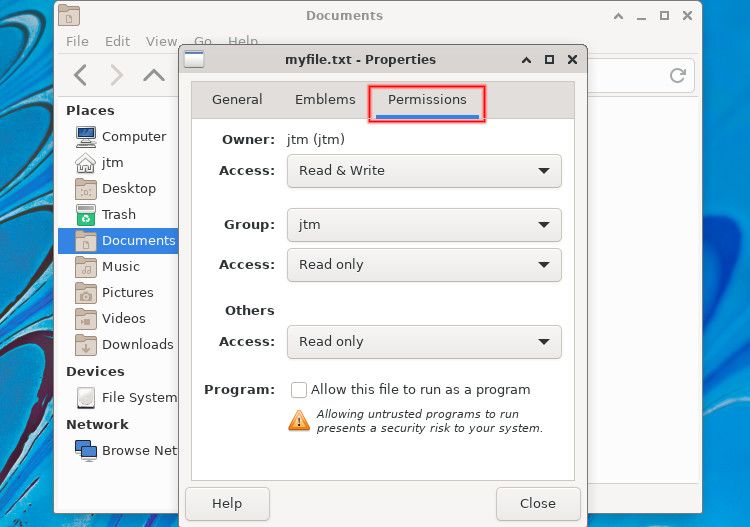Image resolution: width=750 pixels, height=527 pixels.
Task: Switch to the General tab
Action: pyautogui.click(x=237, y=99)
